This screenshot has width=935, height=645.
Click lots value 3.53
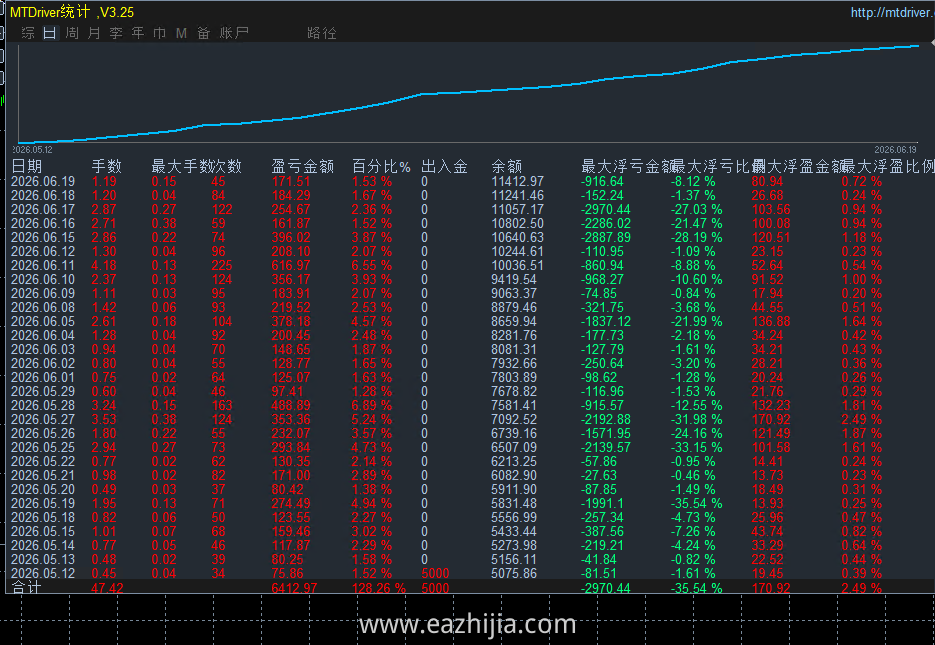pyautogui.click(x=104, y=420)
